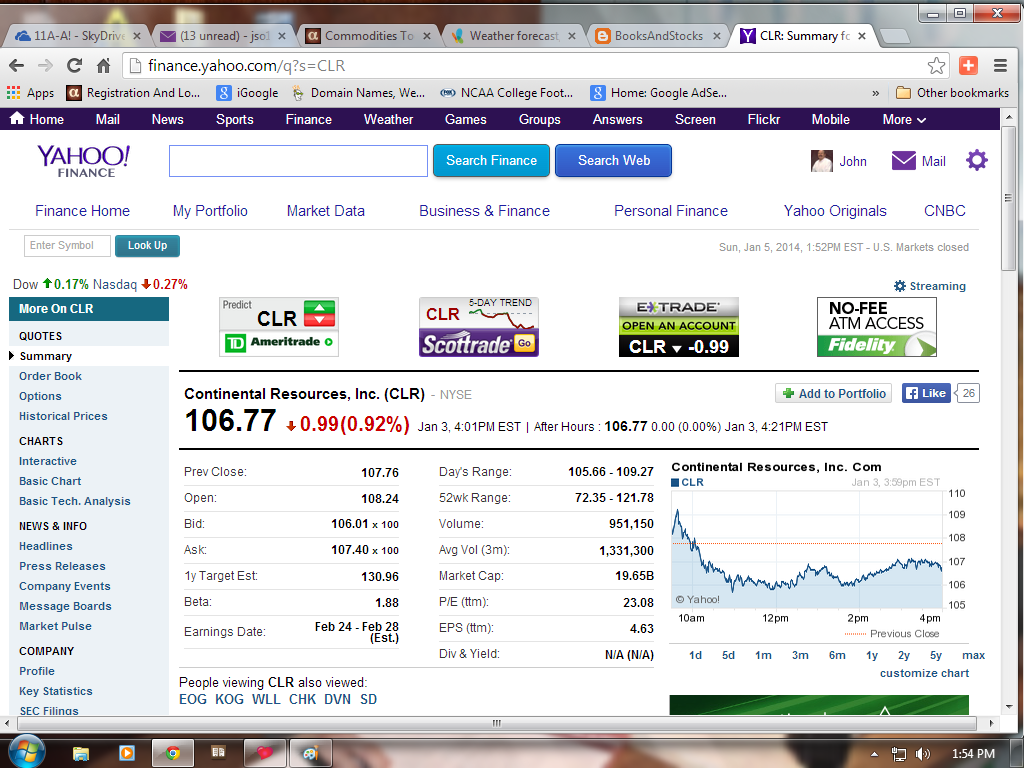Click the browser back arrow
1024x768 pixels.
(x=16, y=65)
